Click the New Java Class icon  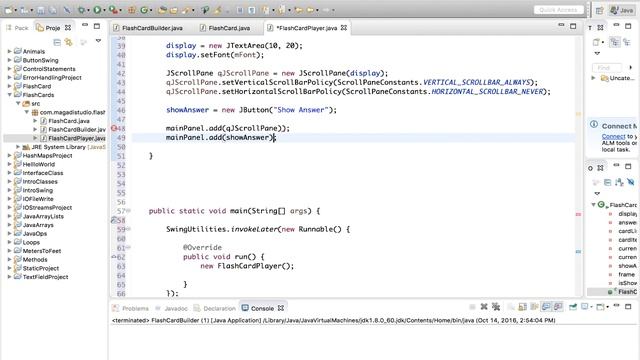point(144,10)
